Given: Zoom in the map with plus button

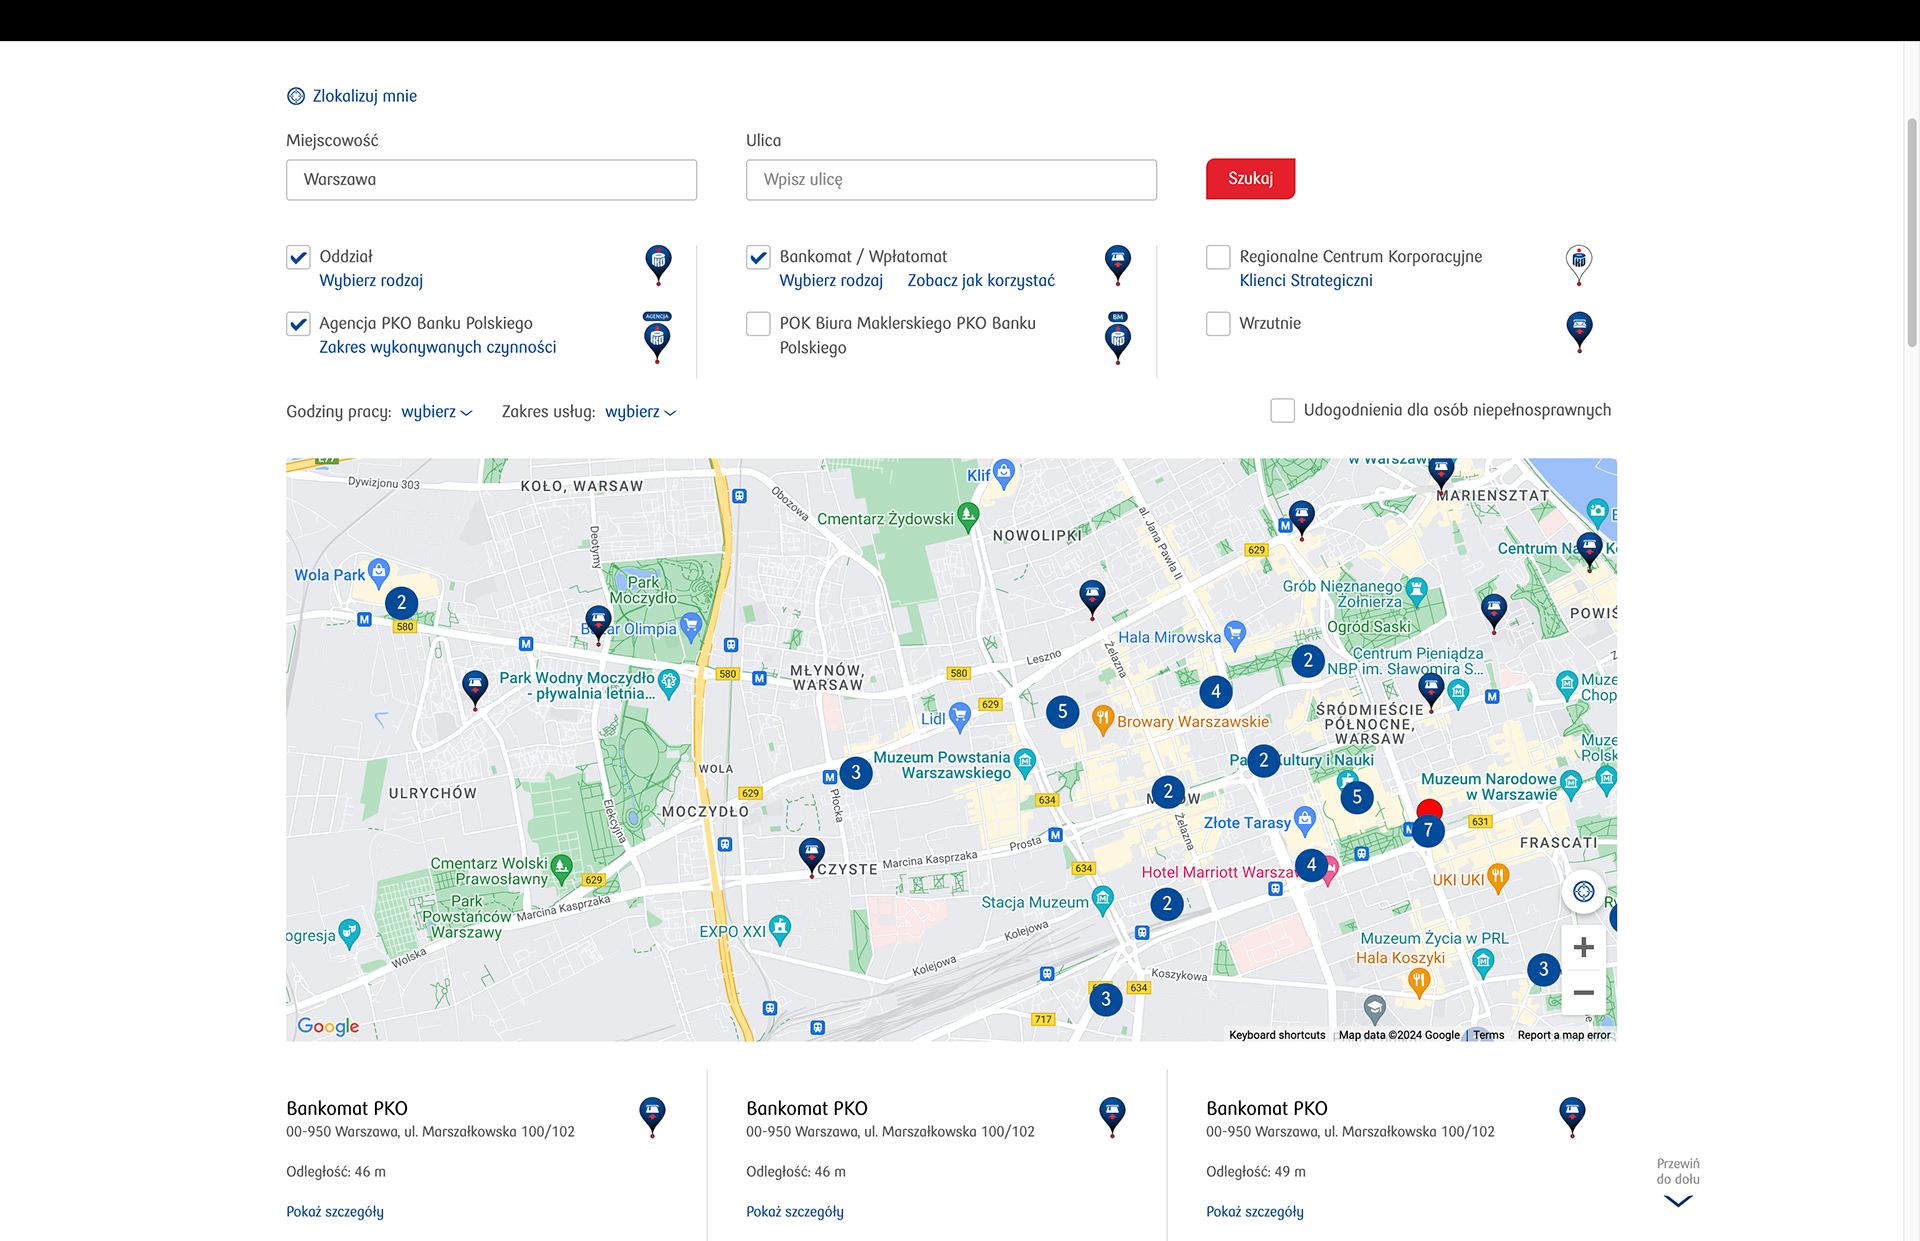Looking at the screenshot, I should tap(1584, 947).
